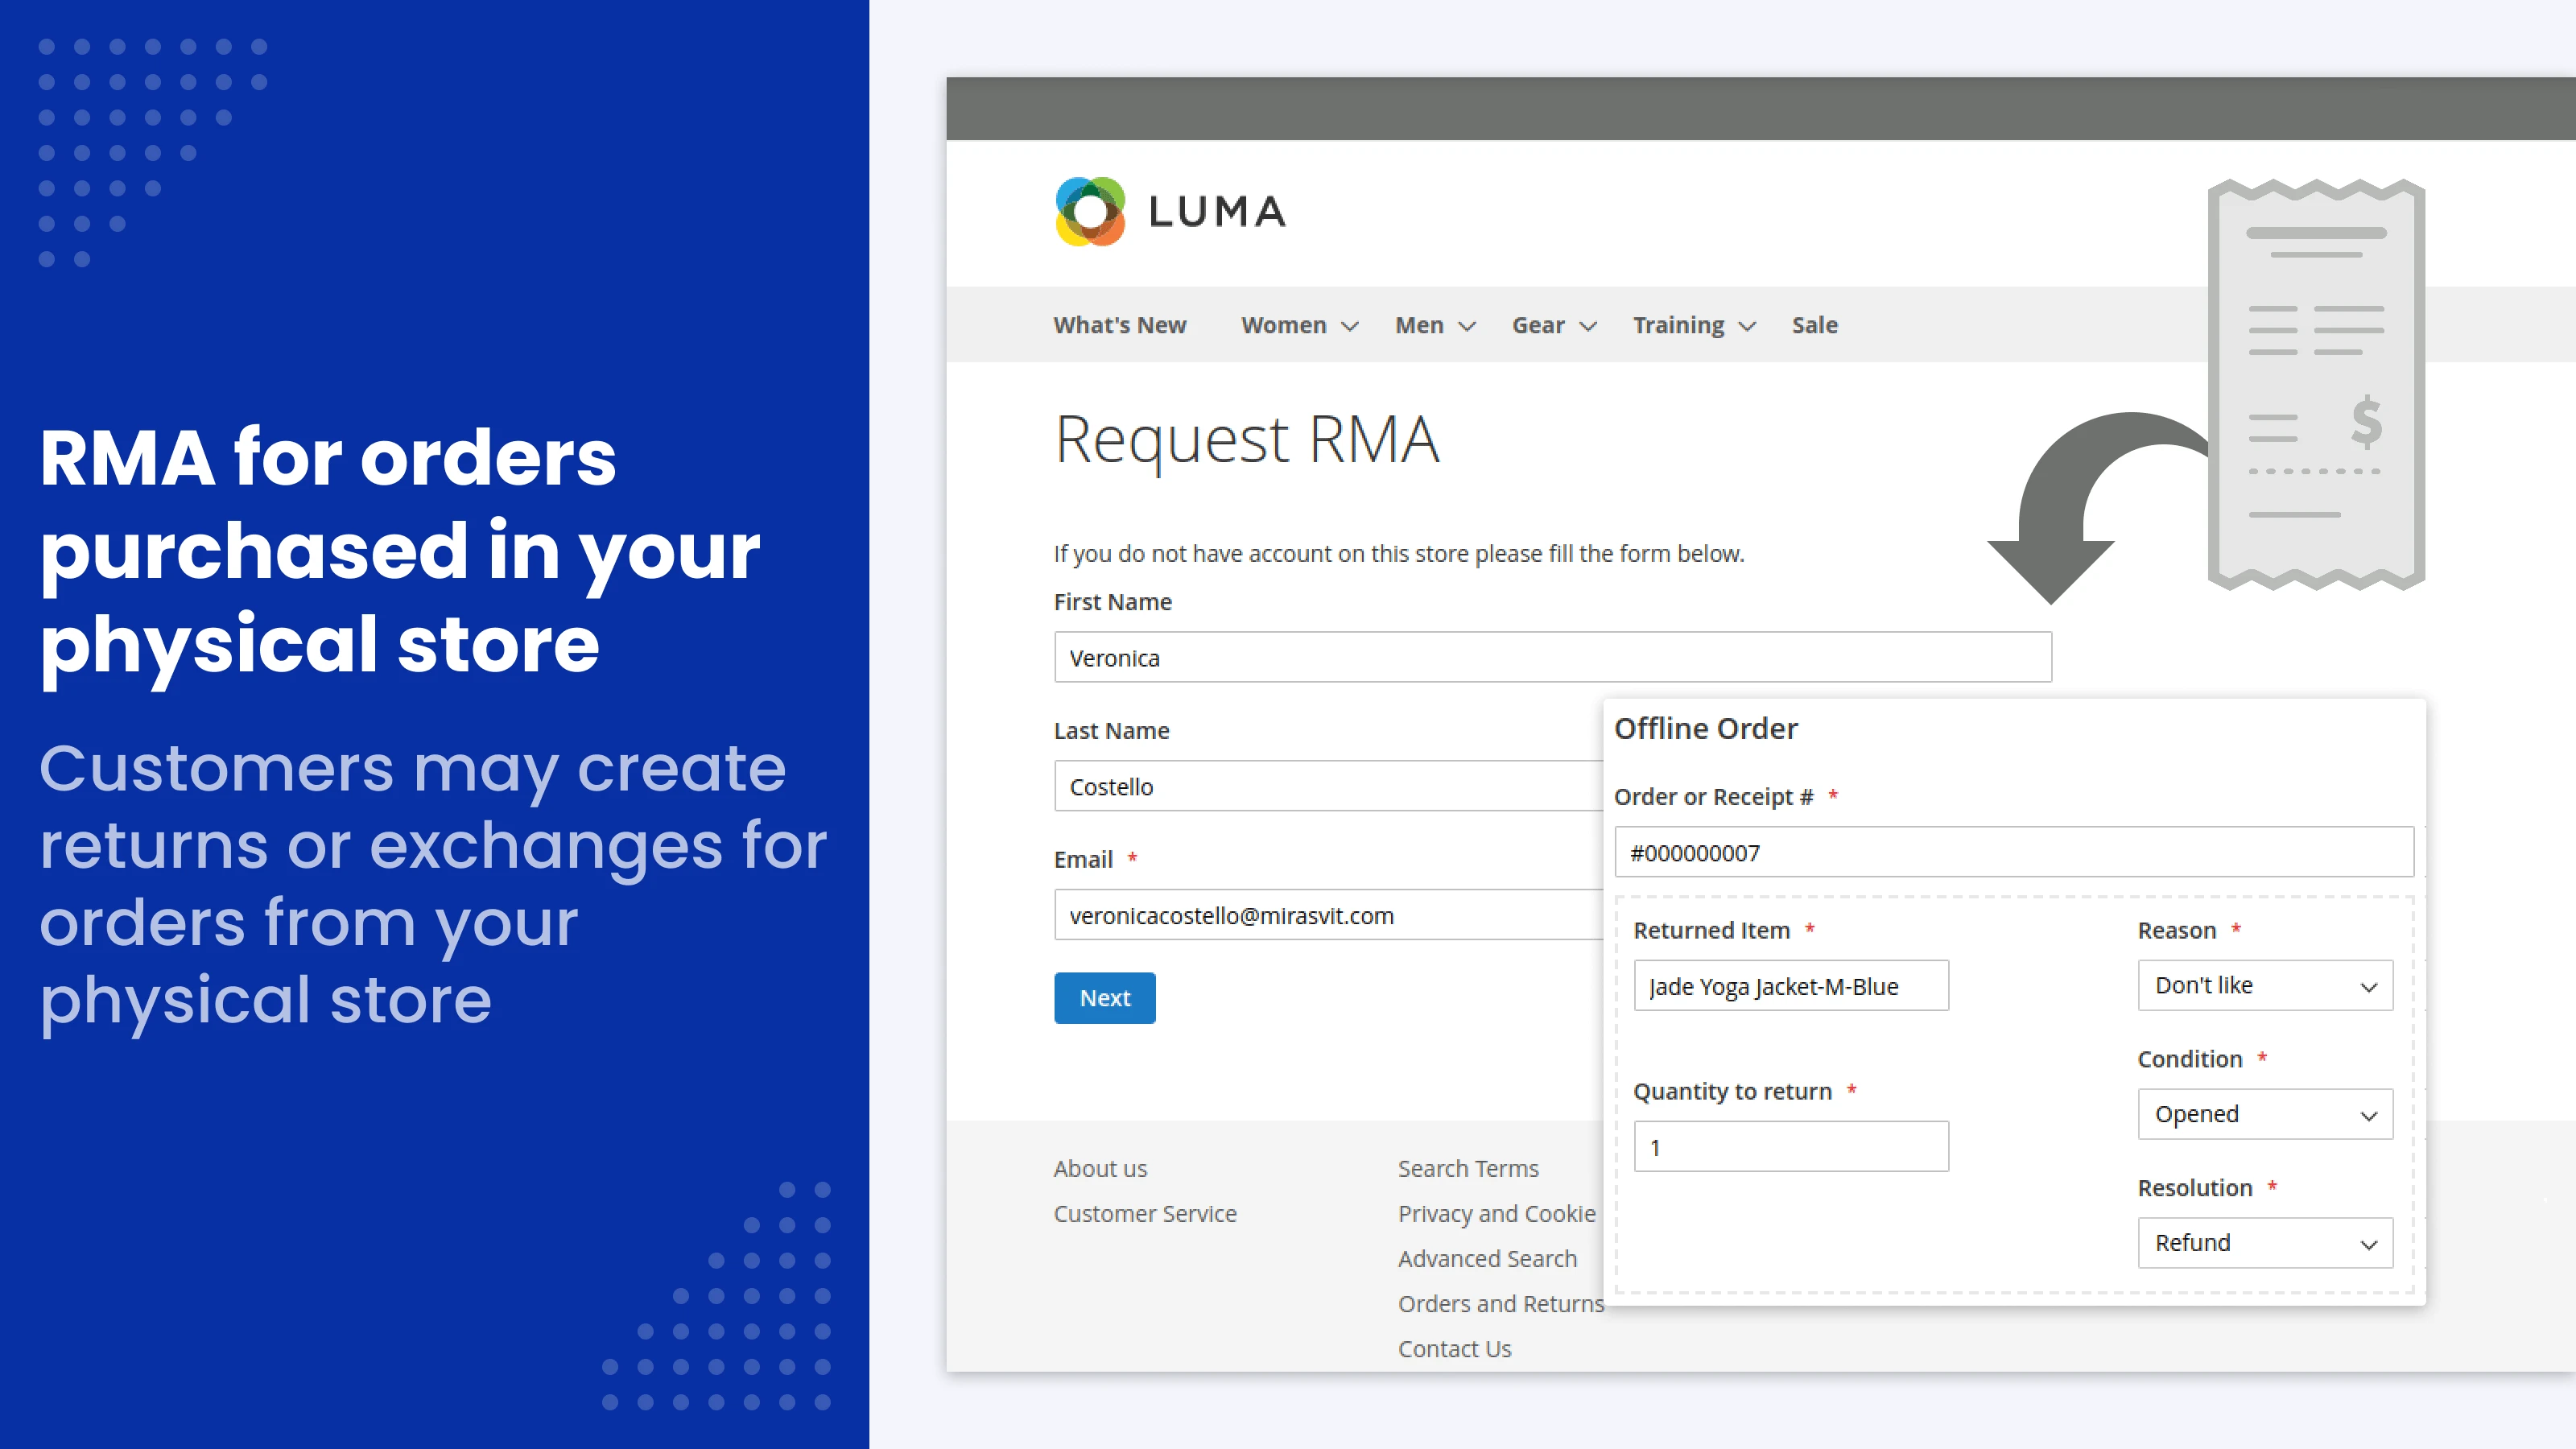Click the Luma logo
The height and width of the screenshot is (1449, 2576).
coord(1168,212)
